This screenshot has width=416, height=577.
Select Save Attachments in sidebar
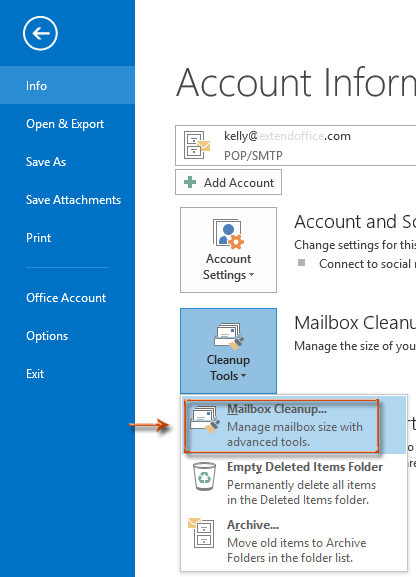[67, 199]
